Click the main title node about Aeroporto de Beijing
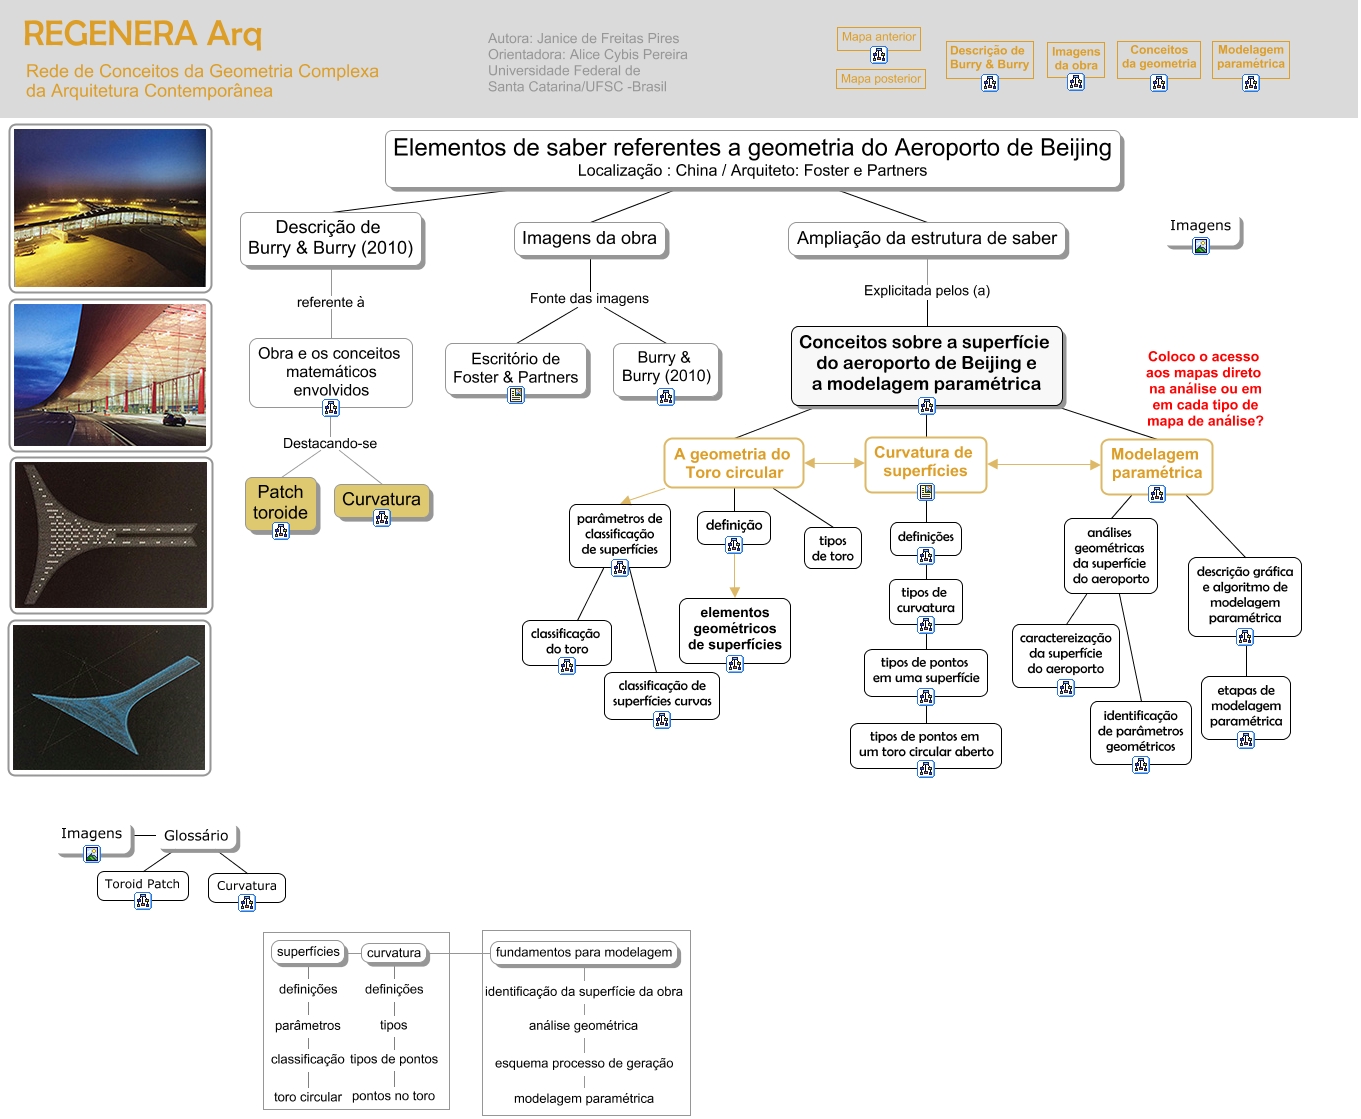The height and width of the screenshot is (1119, 1361). 753,158
